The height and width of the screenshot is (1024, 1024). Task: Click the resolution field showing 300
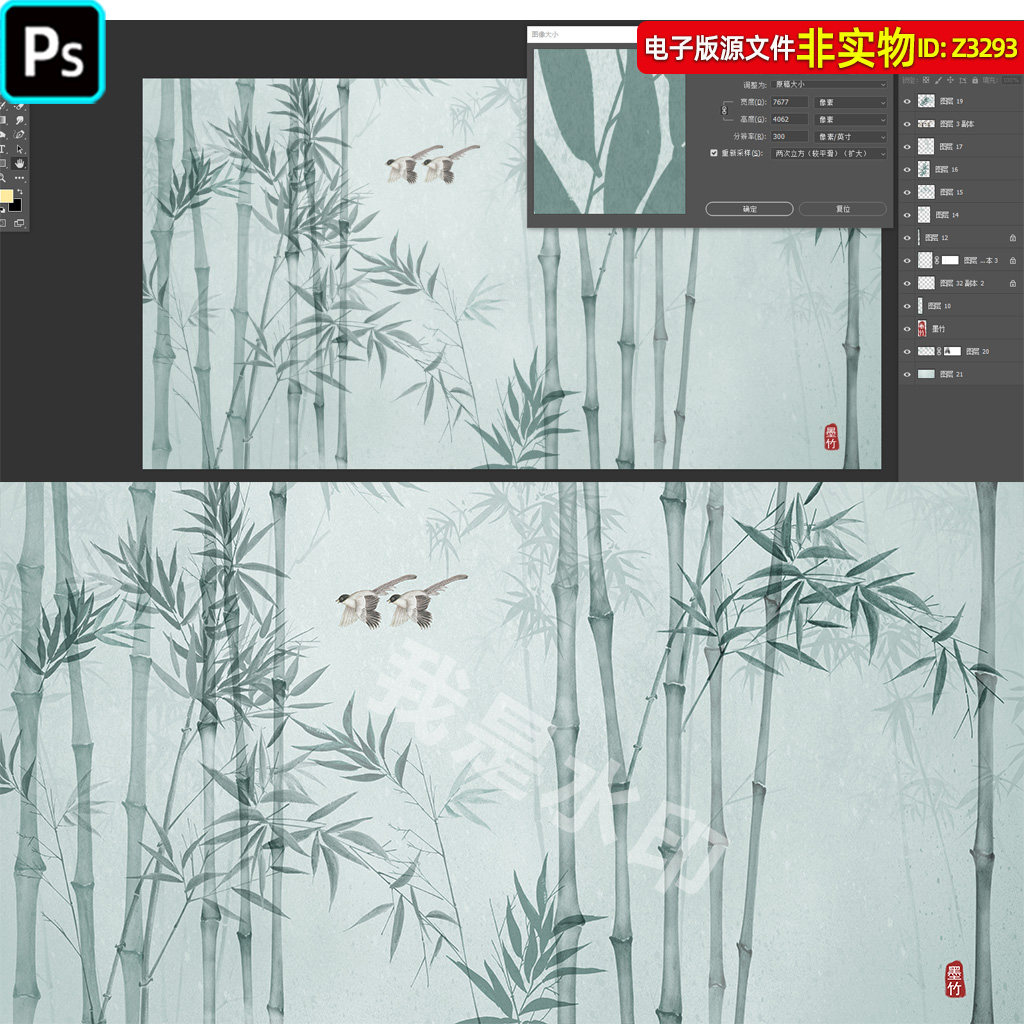789,137
